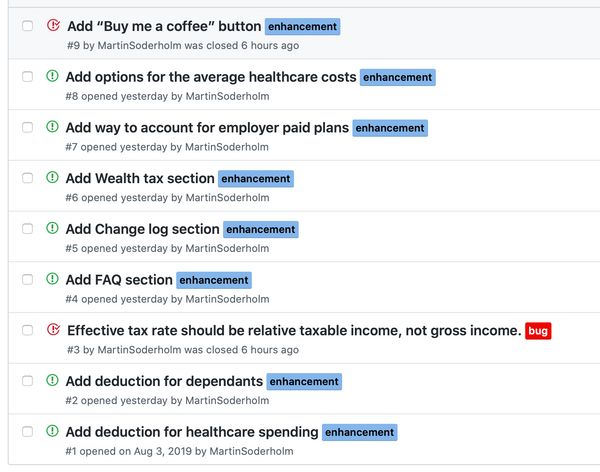The height and width of the screenshot is (472, 600).
Task: Click closed issue icon for Buy me a coffee
Action: pyautogui.click(x=53, y=25)
